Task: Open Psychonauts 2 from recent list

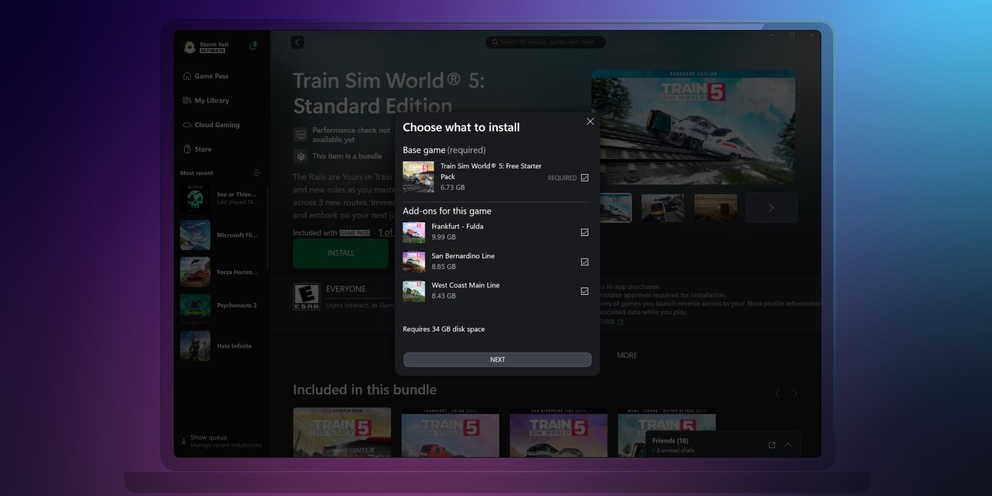Action: (x=220, y=309)
